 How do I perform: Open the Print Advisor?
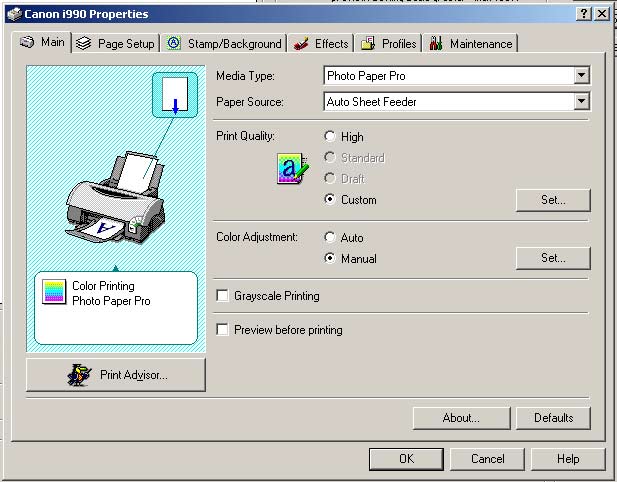pyautogui.click(x=116, y=375)
